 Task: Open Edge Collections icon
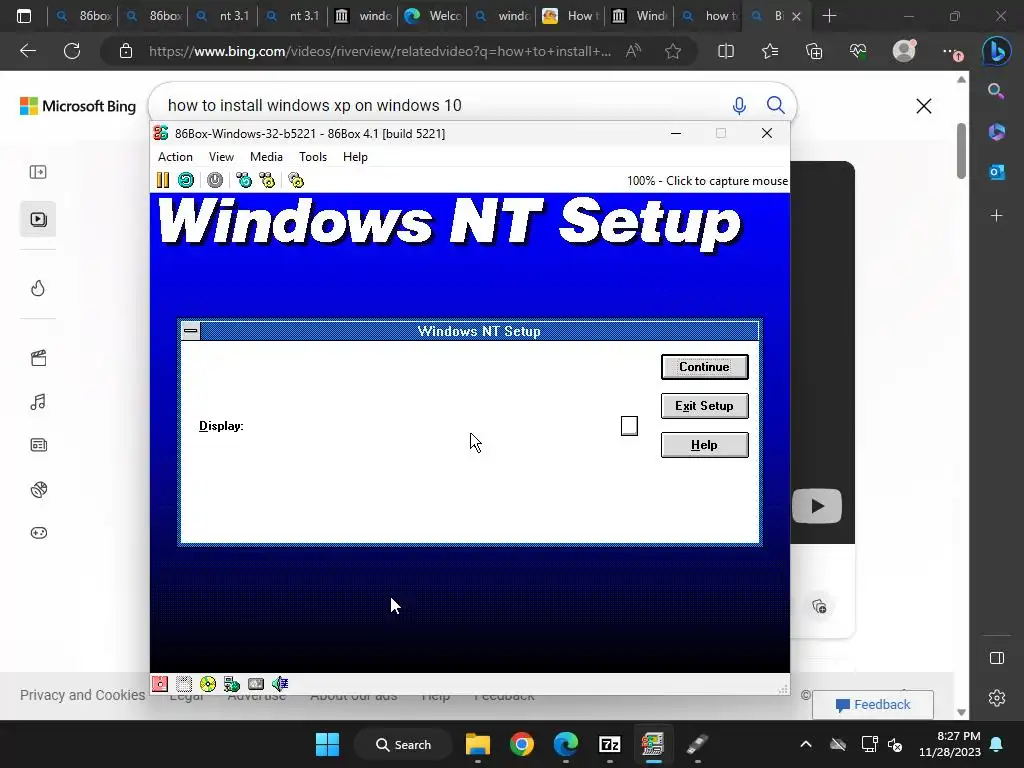814,51
